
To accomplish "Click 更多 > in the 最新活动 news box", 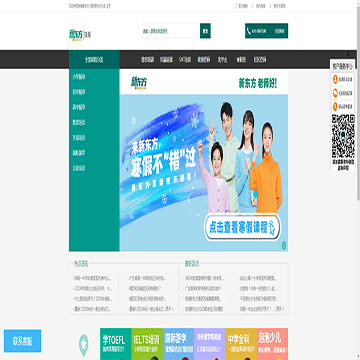I will pos(279,309).
